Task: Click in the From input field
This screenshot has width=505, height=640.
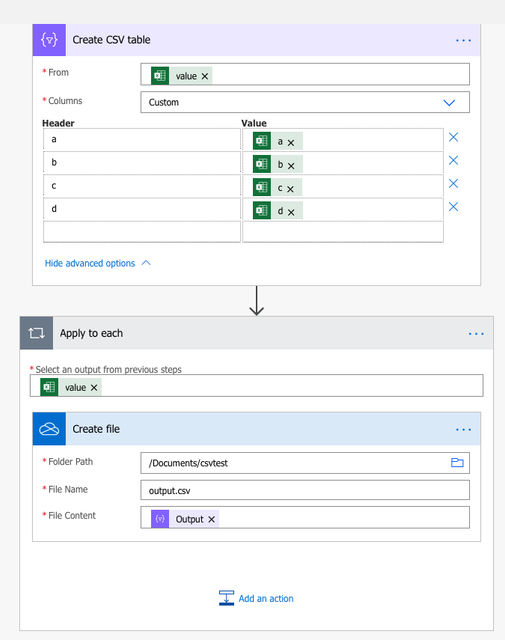Action: point(305,74)
